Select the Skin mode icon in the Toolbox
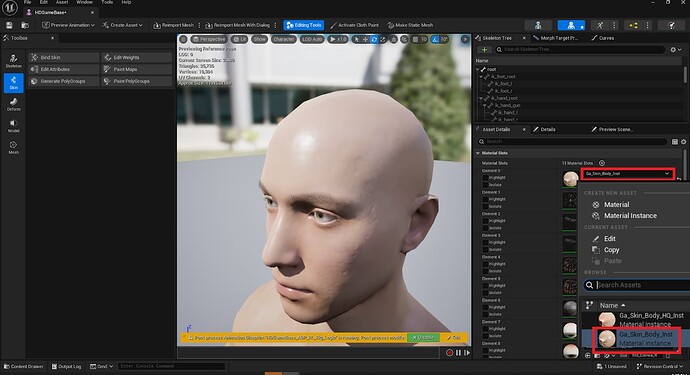 (x=14, y=83)
